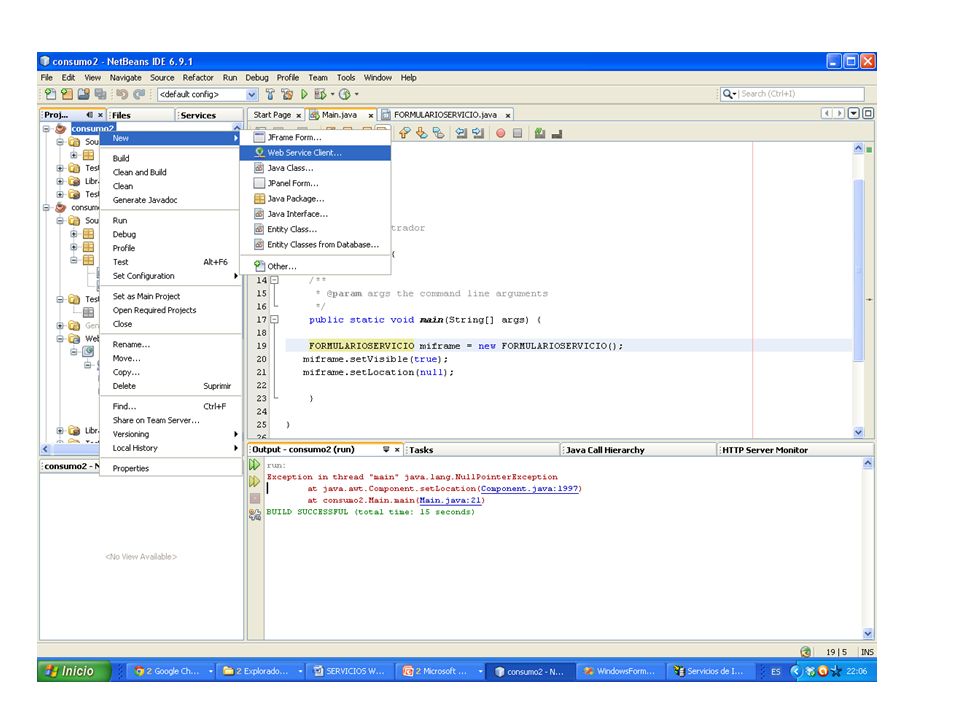Click the Toggle Highlight Search editor icon
Viewport: 960px width, 720px height.
pyautogui.click(x=438, y=133)
